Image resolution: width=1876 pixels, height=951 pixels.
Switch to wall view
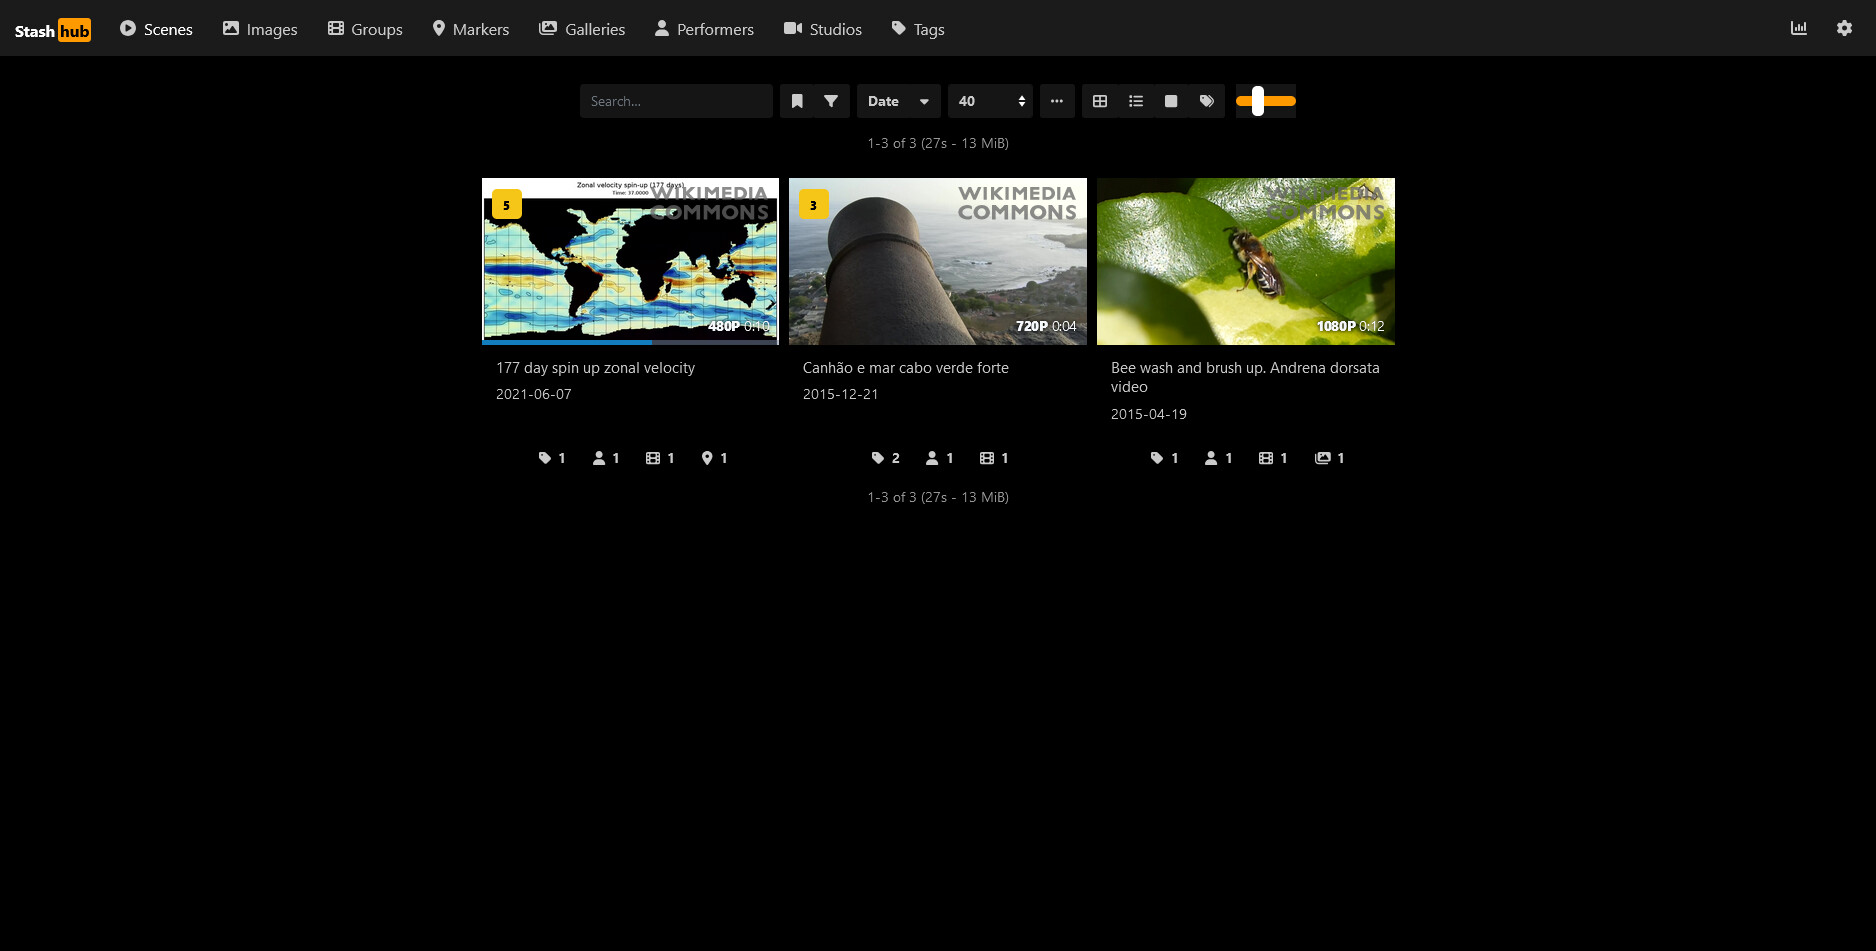pos(1171,101)
